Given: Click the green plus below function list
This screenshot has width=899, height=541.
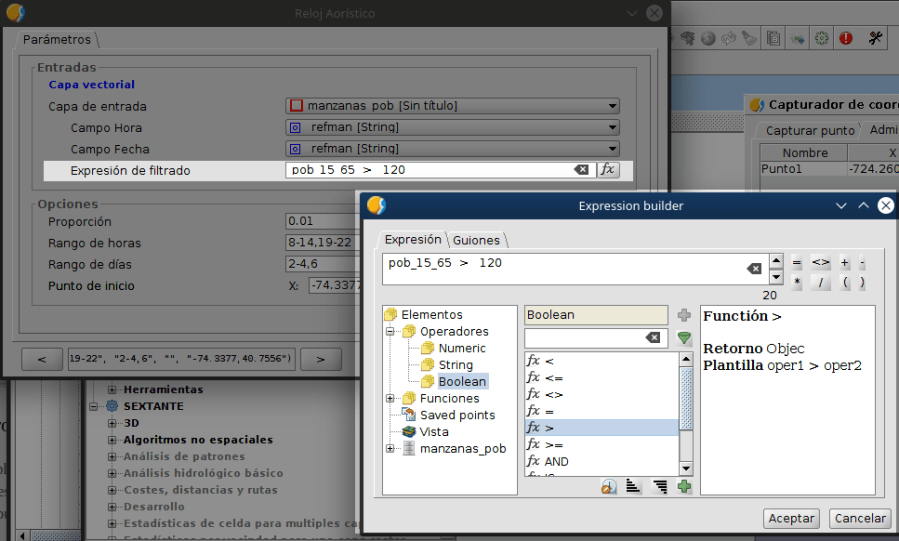Looking at the screenshot, I should (684, 486).
